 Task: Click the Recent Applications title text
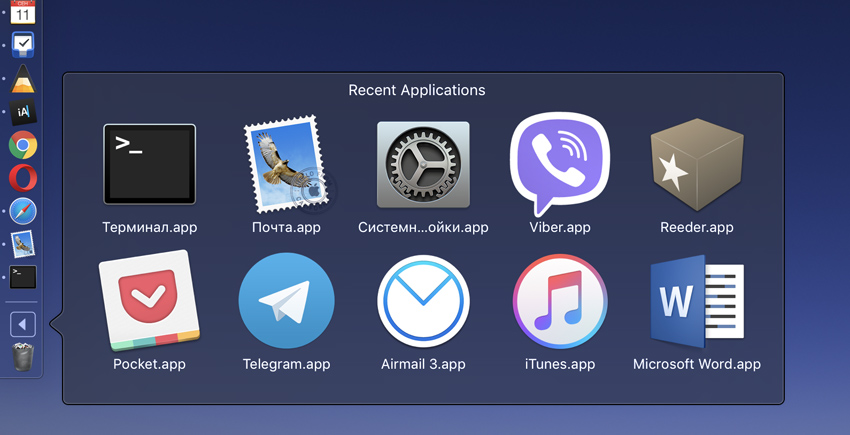point(417,90)
